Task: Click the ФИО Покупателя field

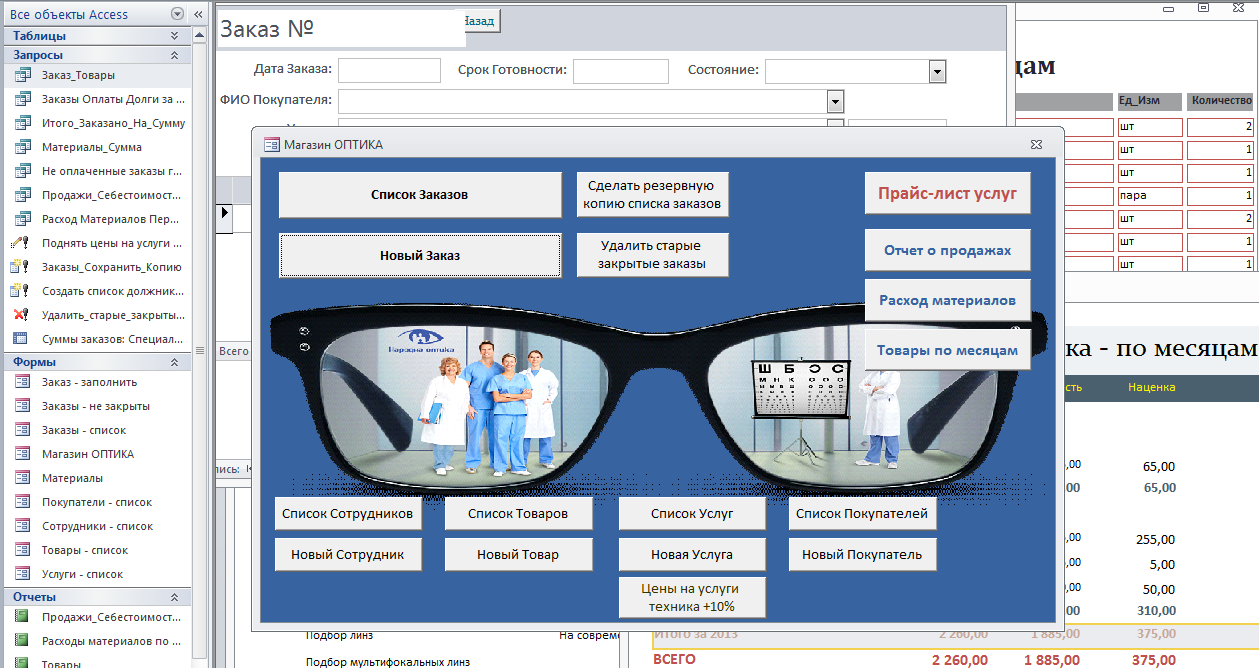Action: click(583, 101)
